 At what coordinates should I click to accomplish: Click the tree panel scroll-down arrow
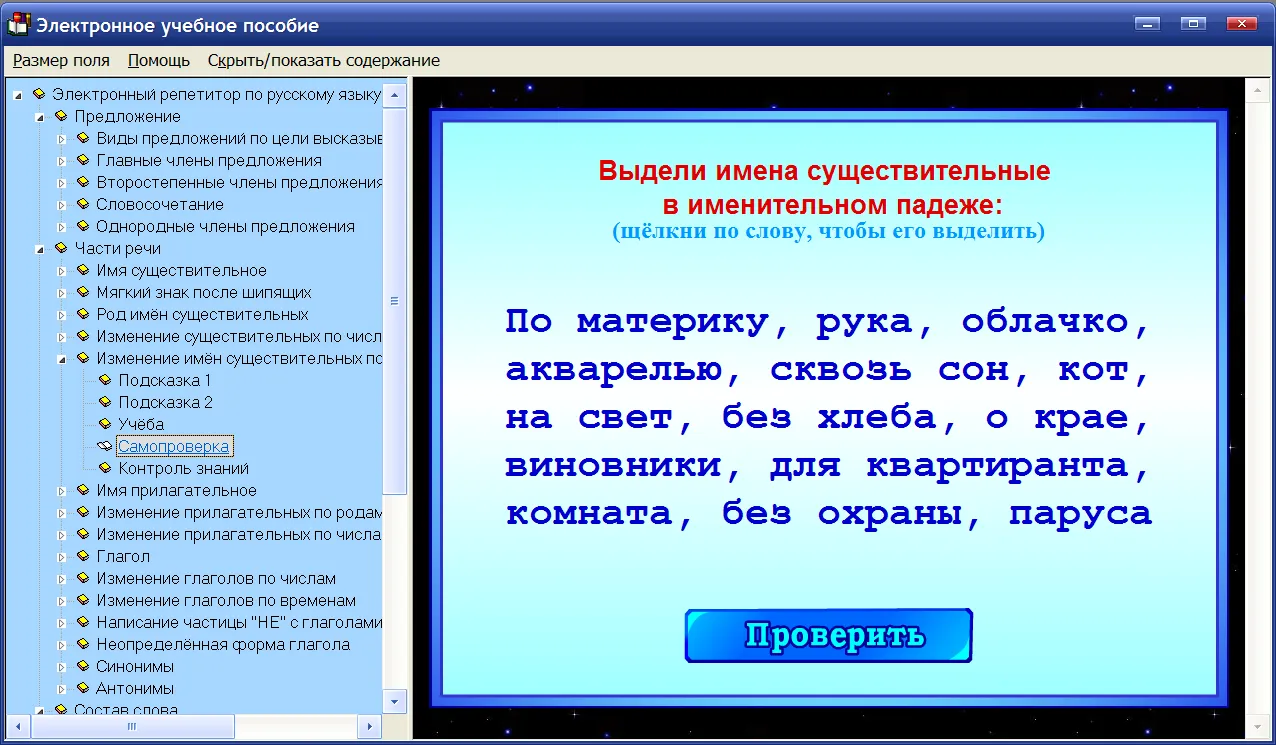395,701
